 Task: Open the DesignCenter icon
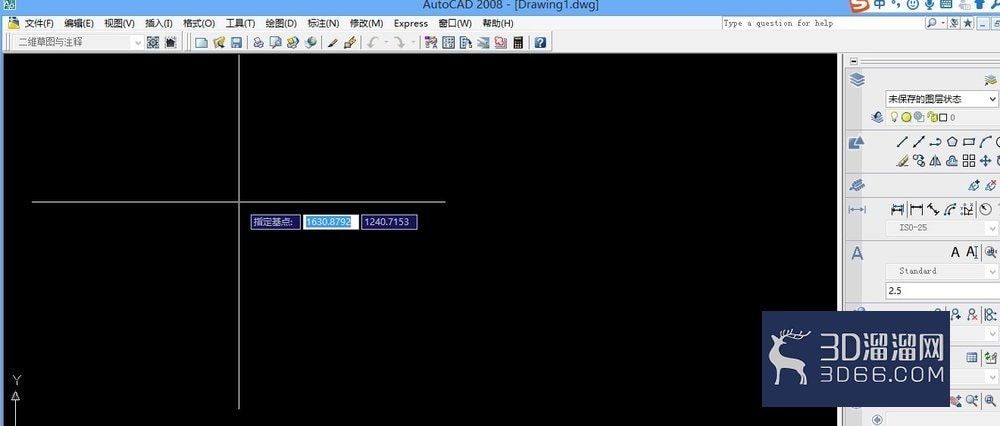tap(448, 43)
